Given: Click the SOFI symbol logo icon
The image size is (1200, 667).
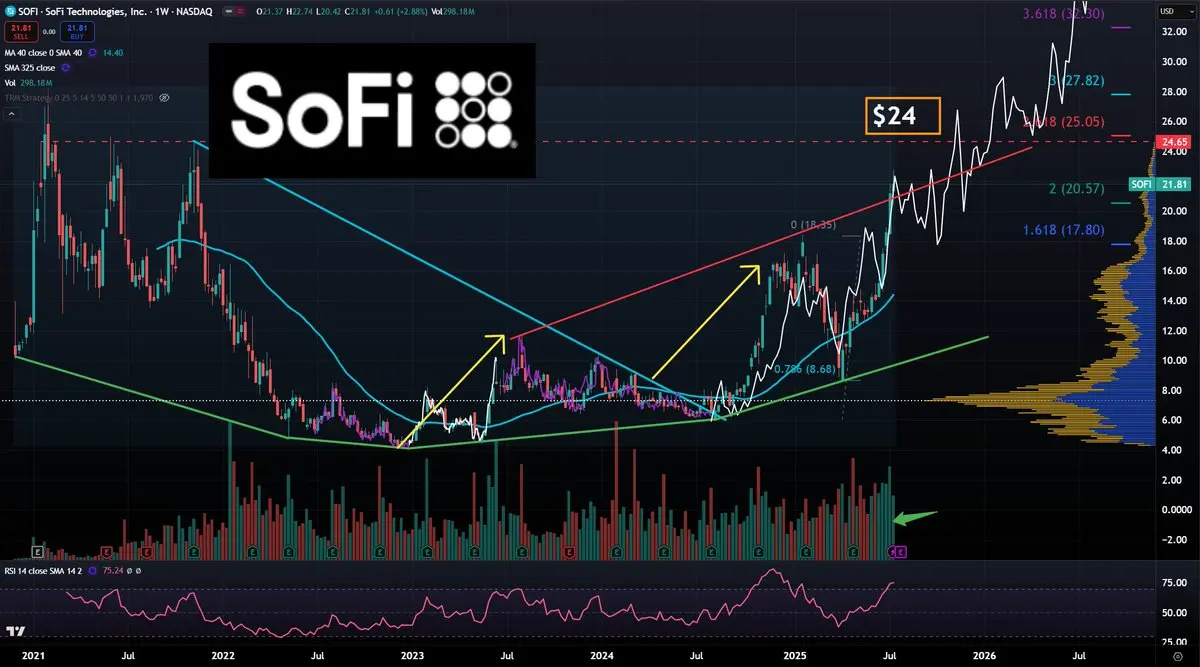Looking at the screenshot, I should 10,11.
